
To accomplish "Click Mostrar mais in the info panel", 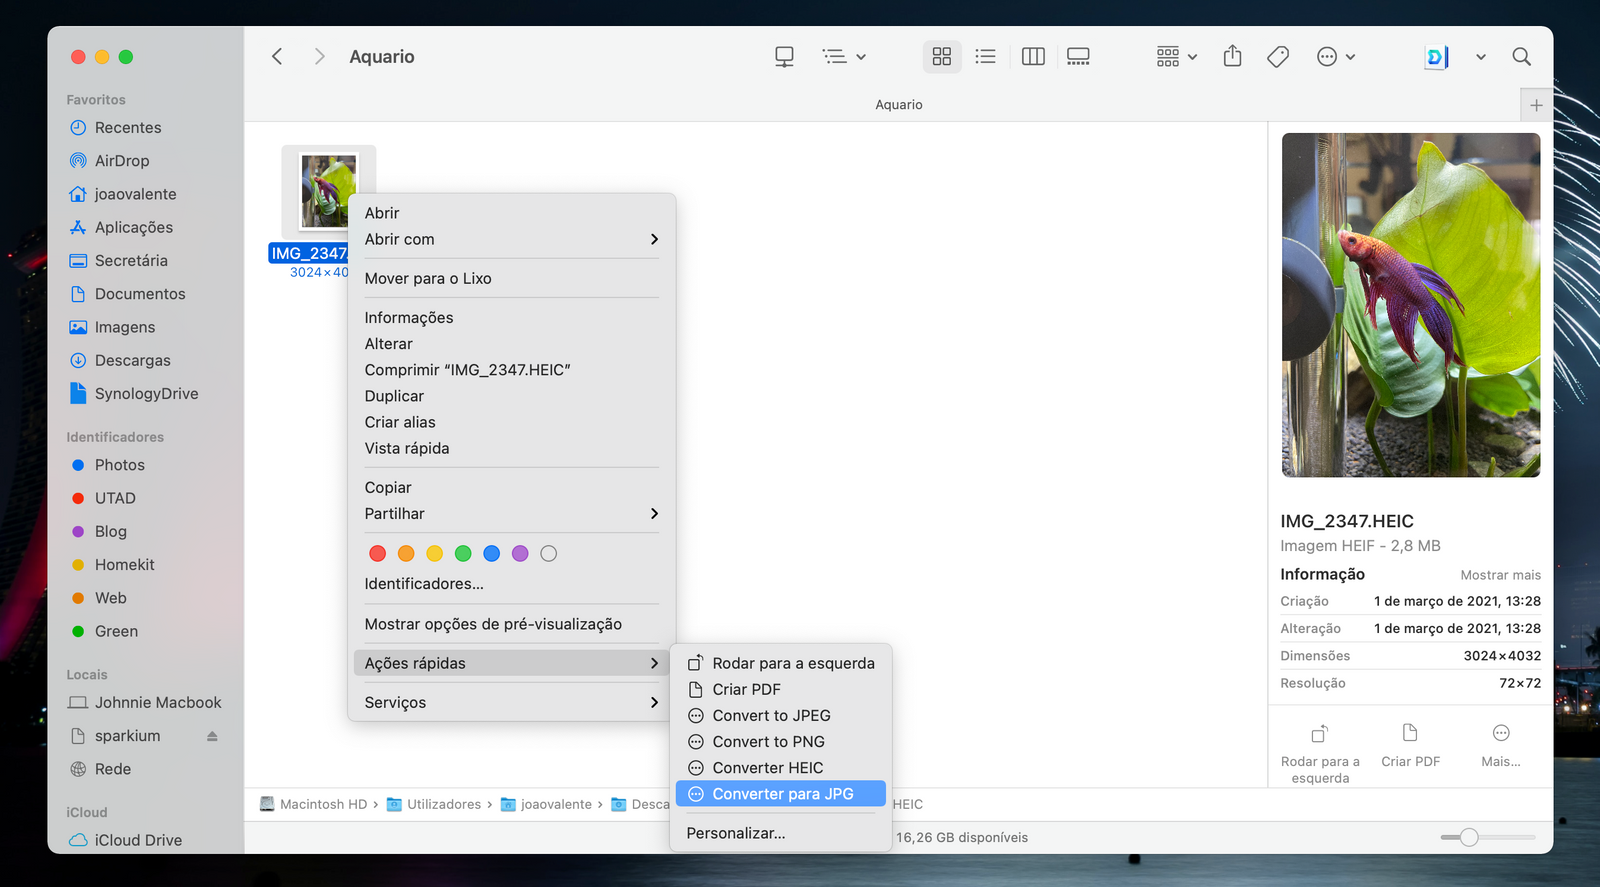I will tap(1500, 575).
